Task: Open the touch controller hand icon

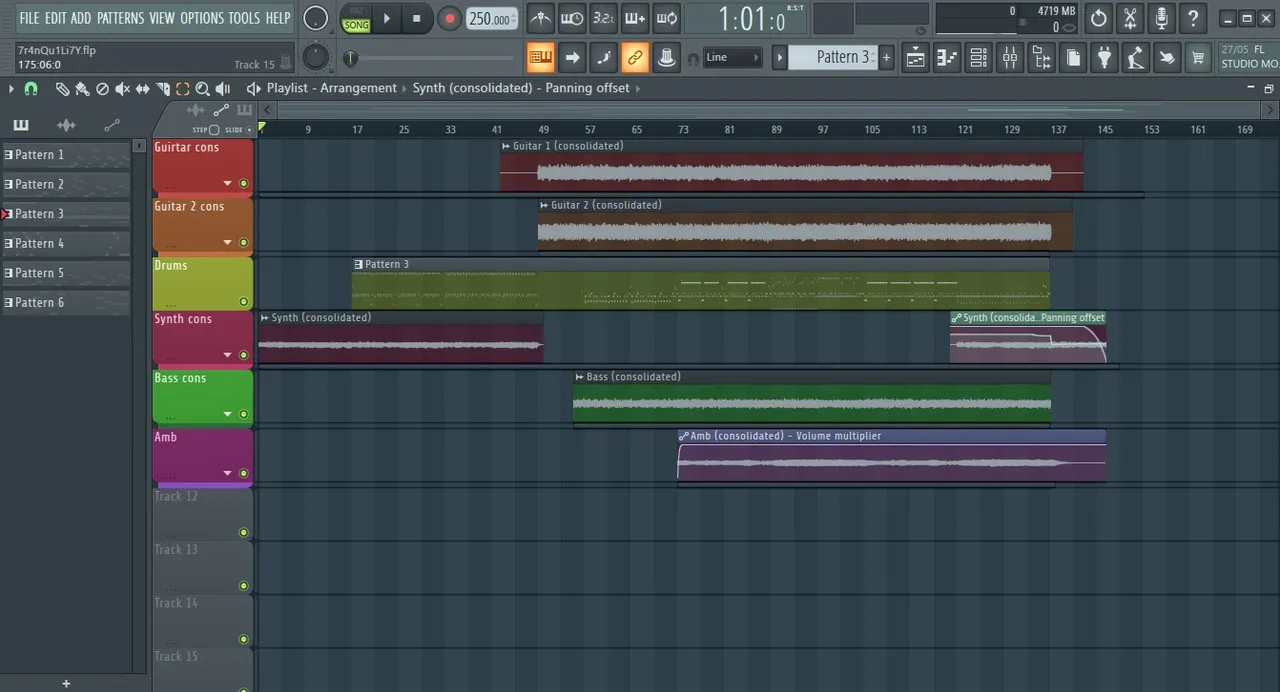Action: tap(1166, 57)
